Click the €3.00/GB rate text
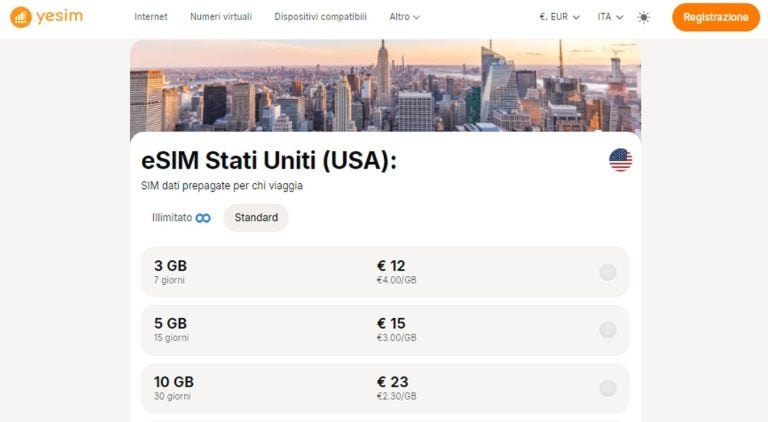Screen dimensions: 768x422 click(x=396, y=338)
